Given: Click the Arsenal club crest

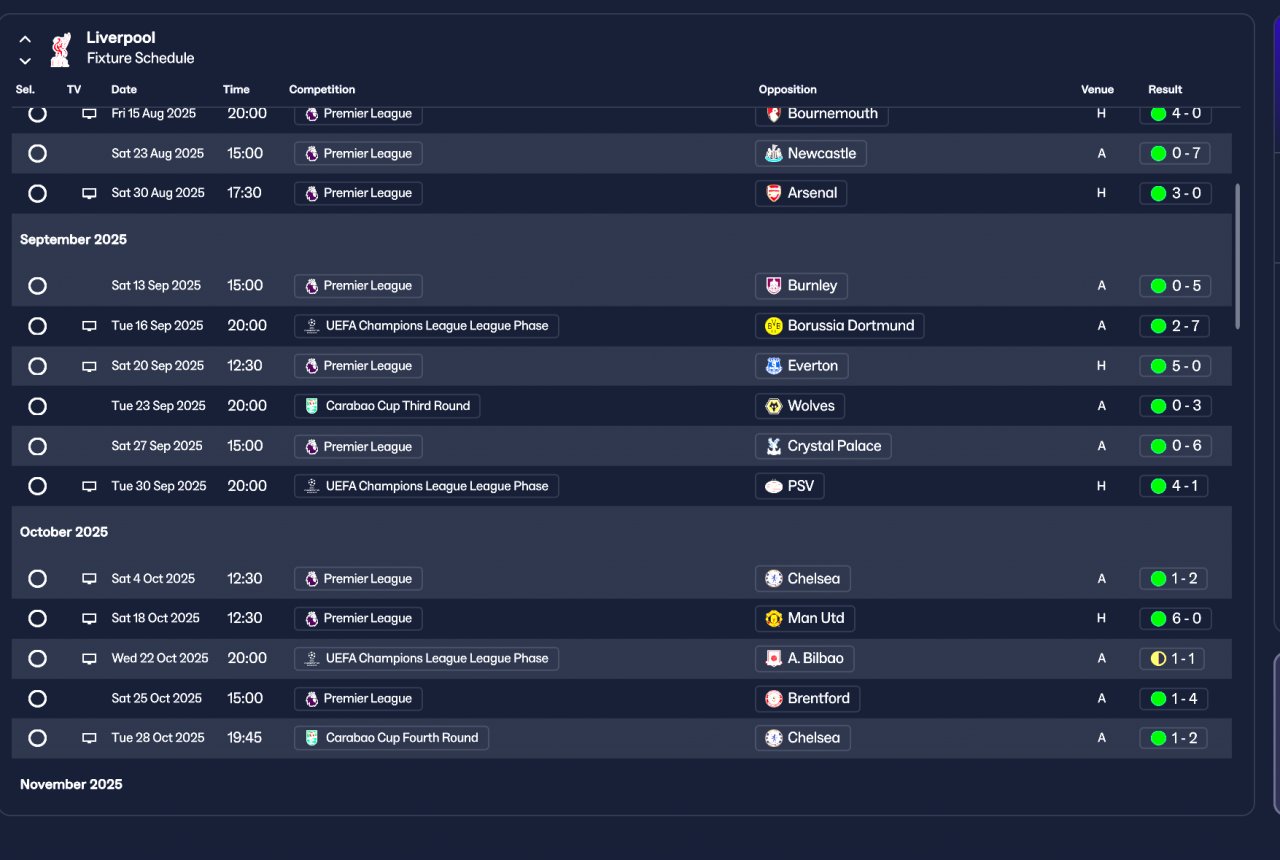Looking at the screenshot, I should click(x=773, y=193).
